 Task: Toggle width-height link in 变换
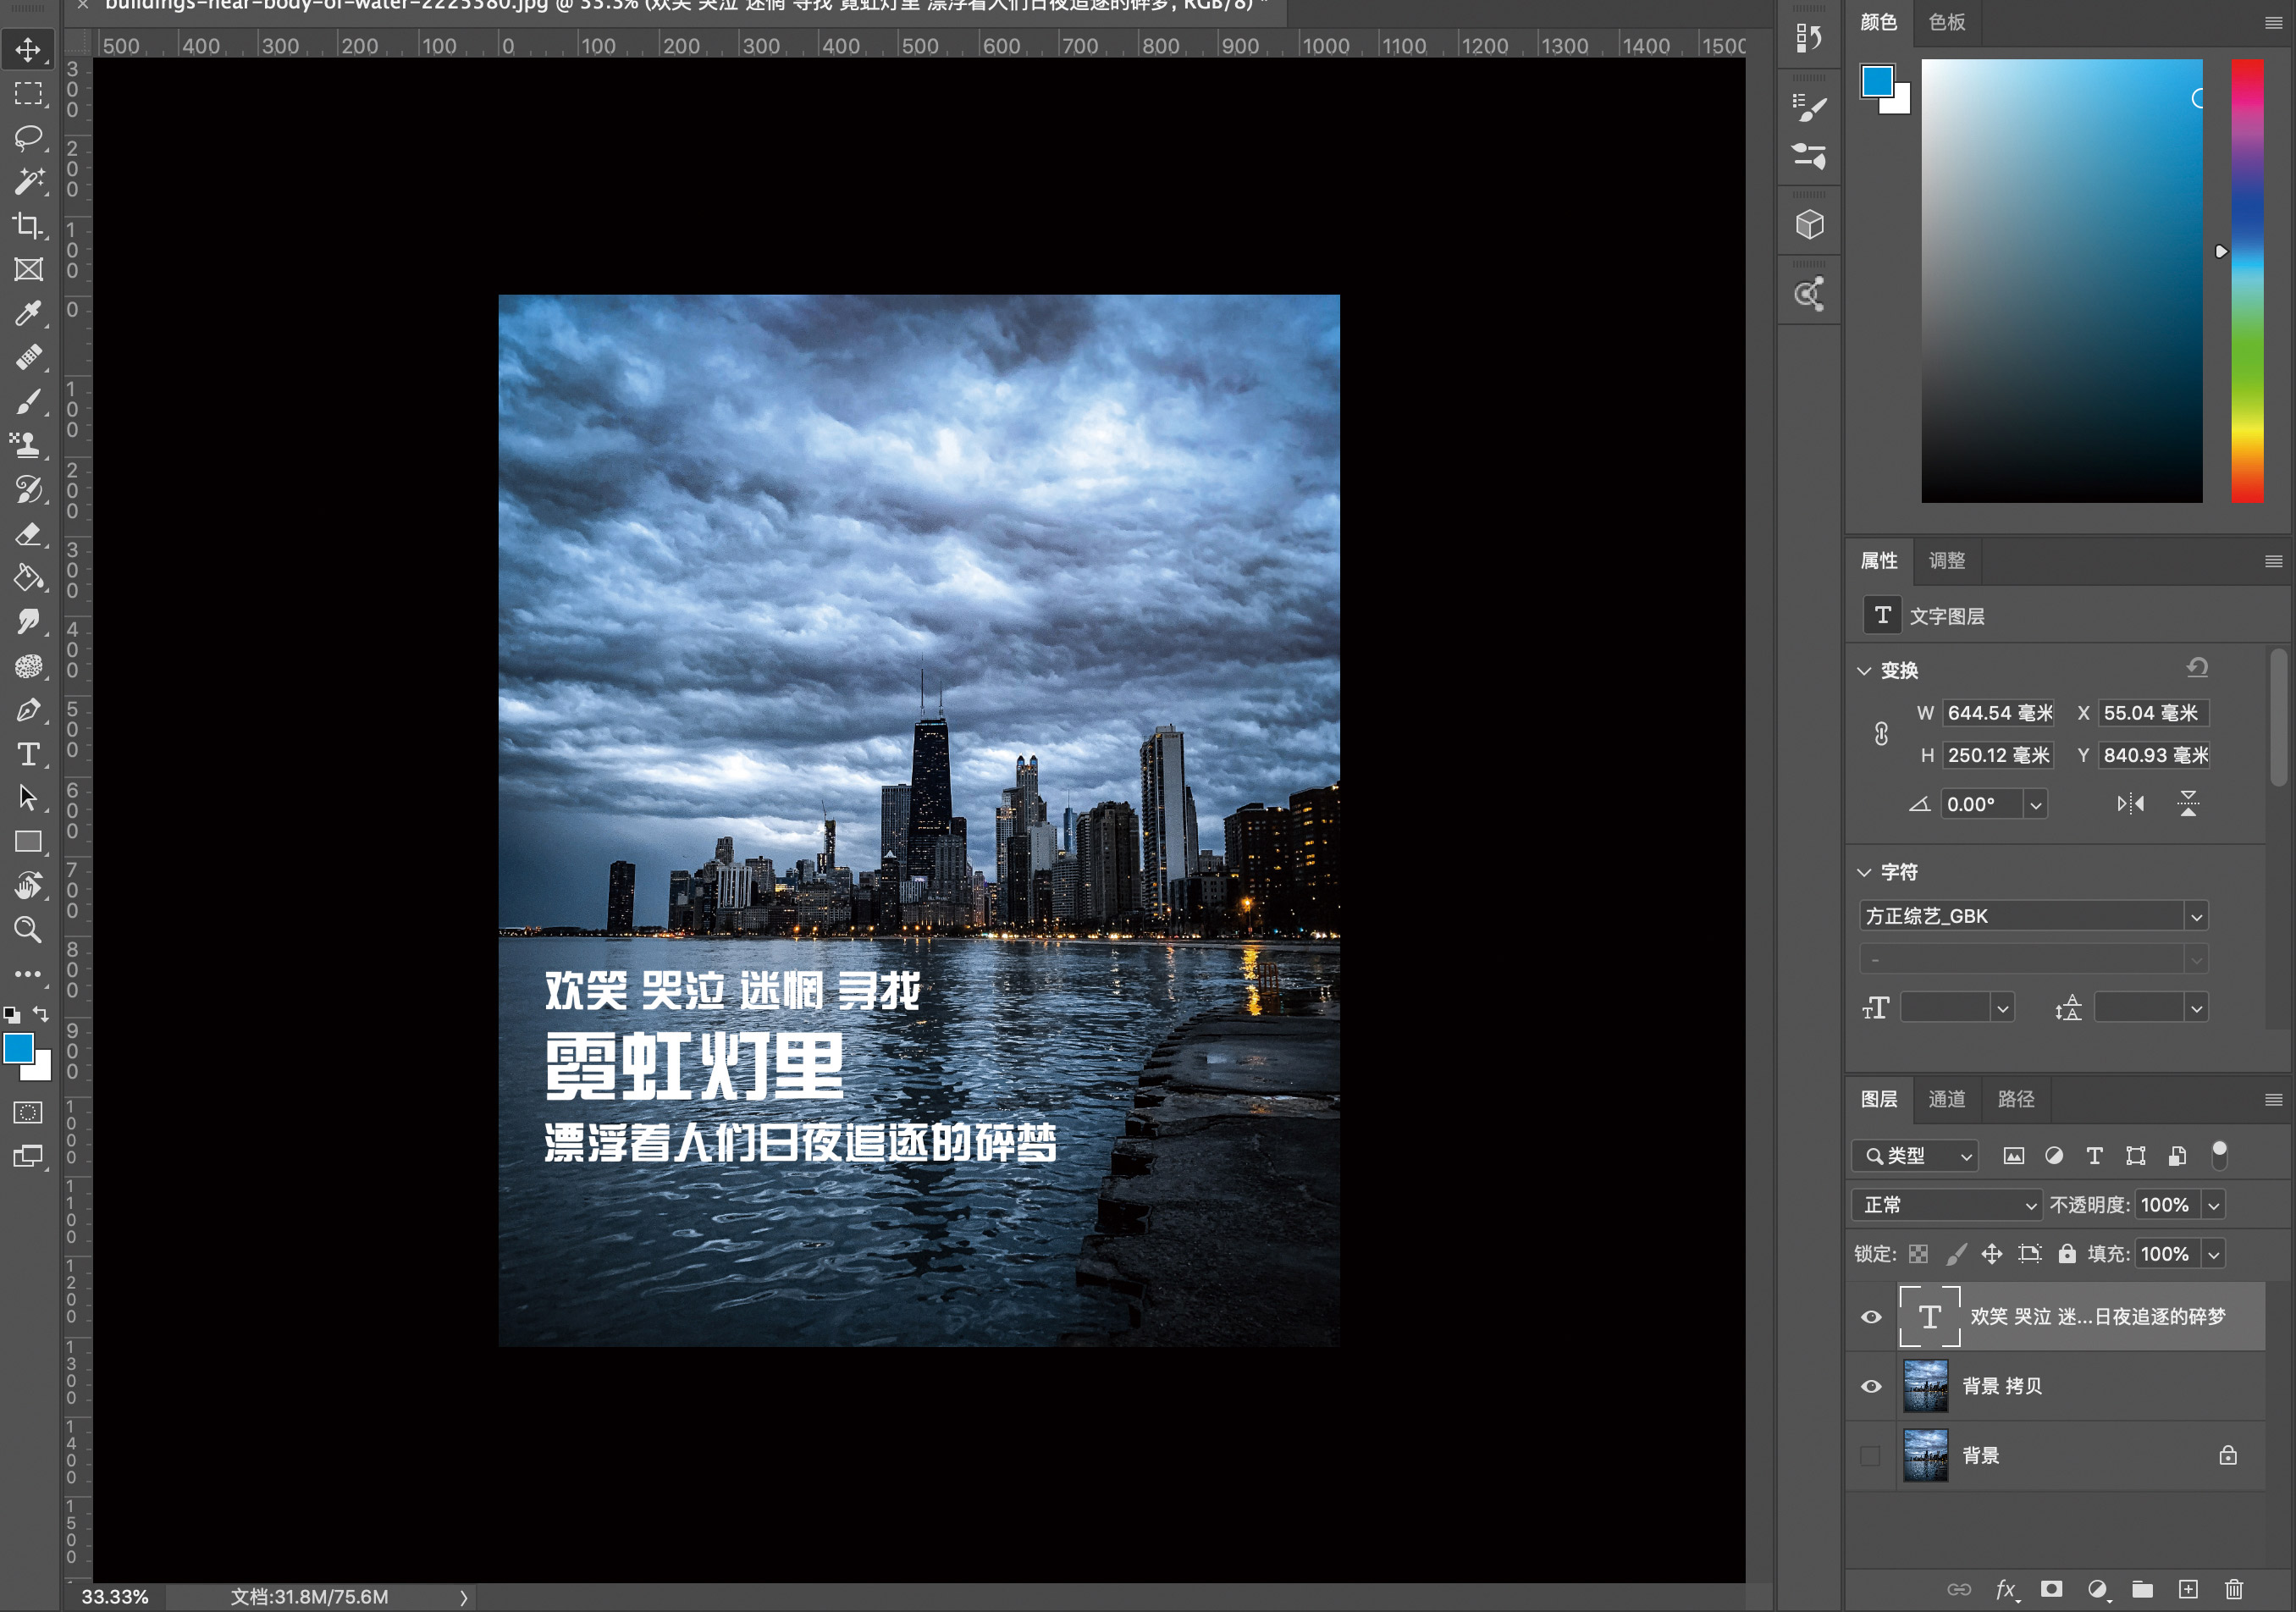coord(1881,734)
